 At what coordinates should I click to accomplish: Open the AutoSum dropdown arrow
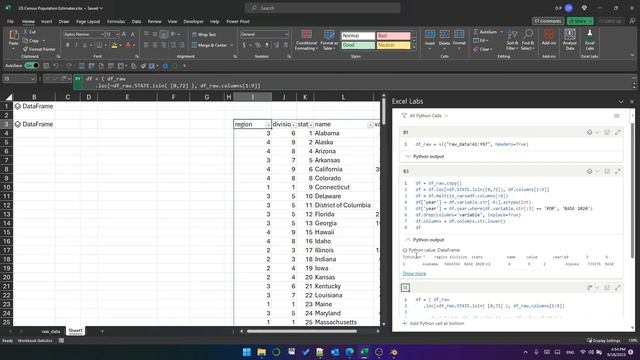pos(501,32)
